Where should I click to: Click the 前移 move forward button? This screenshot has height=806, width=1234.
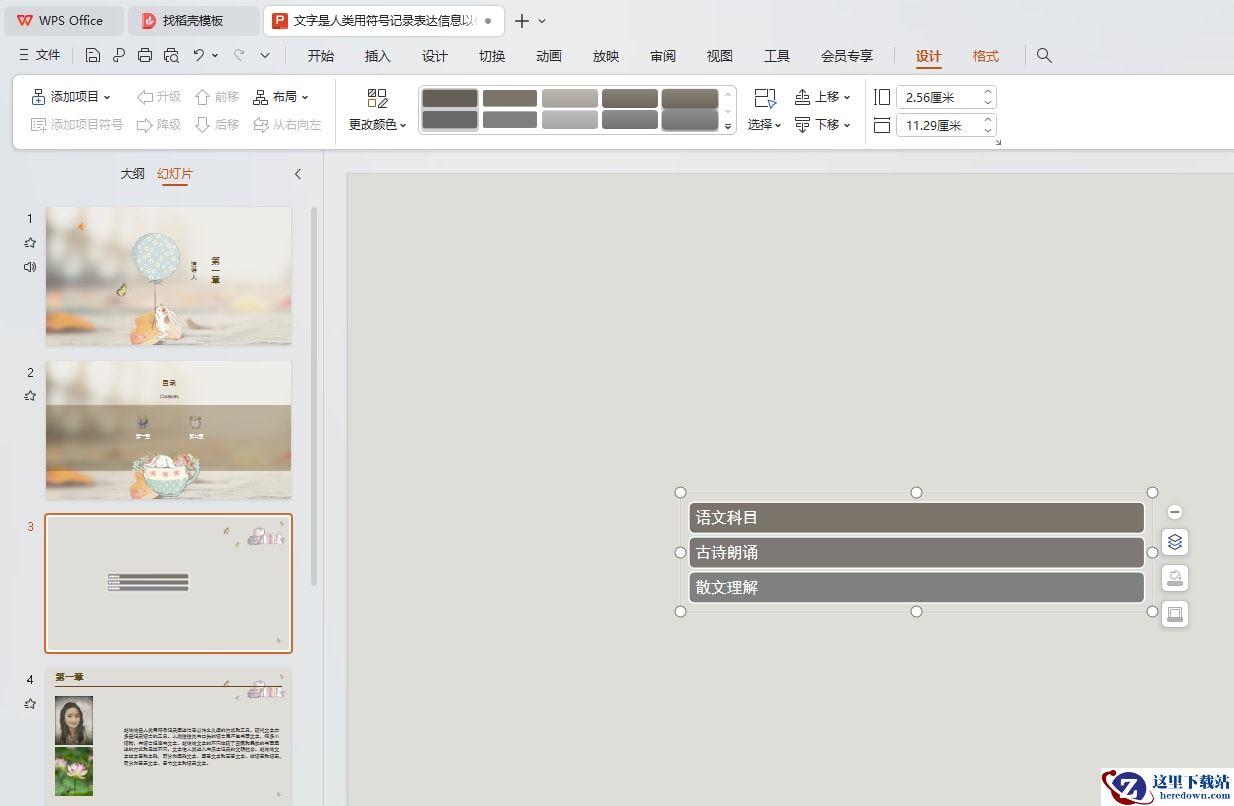coord(217,97)
